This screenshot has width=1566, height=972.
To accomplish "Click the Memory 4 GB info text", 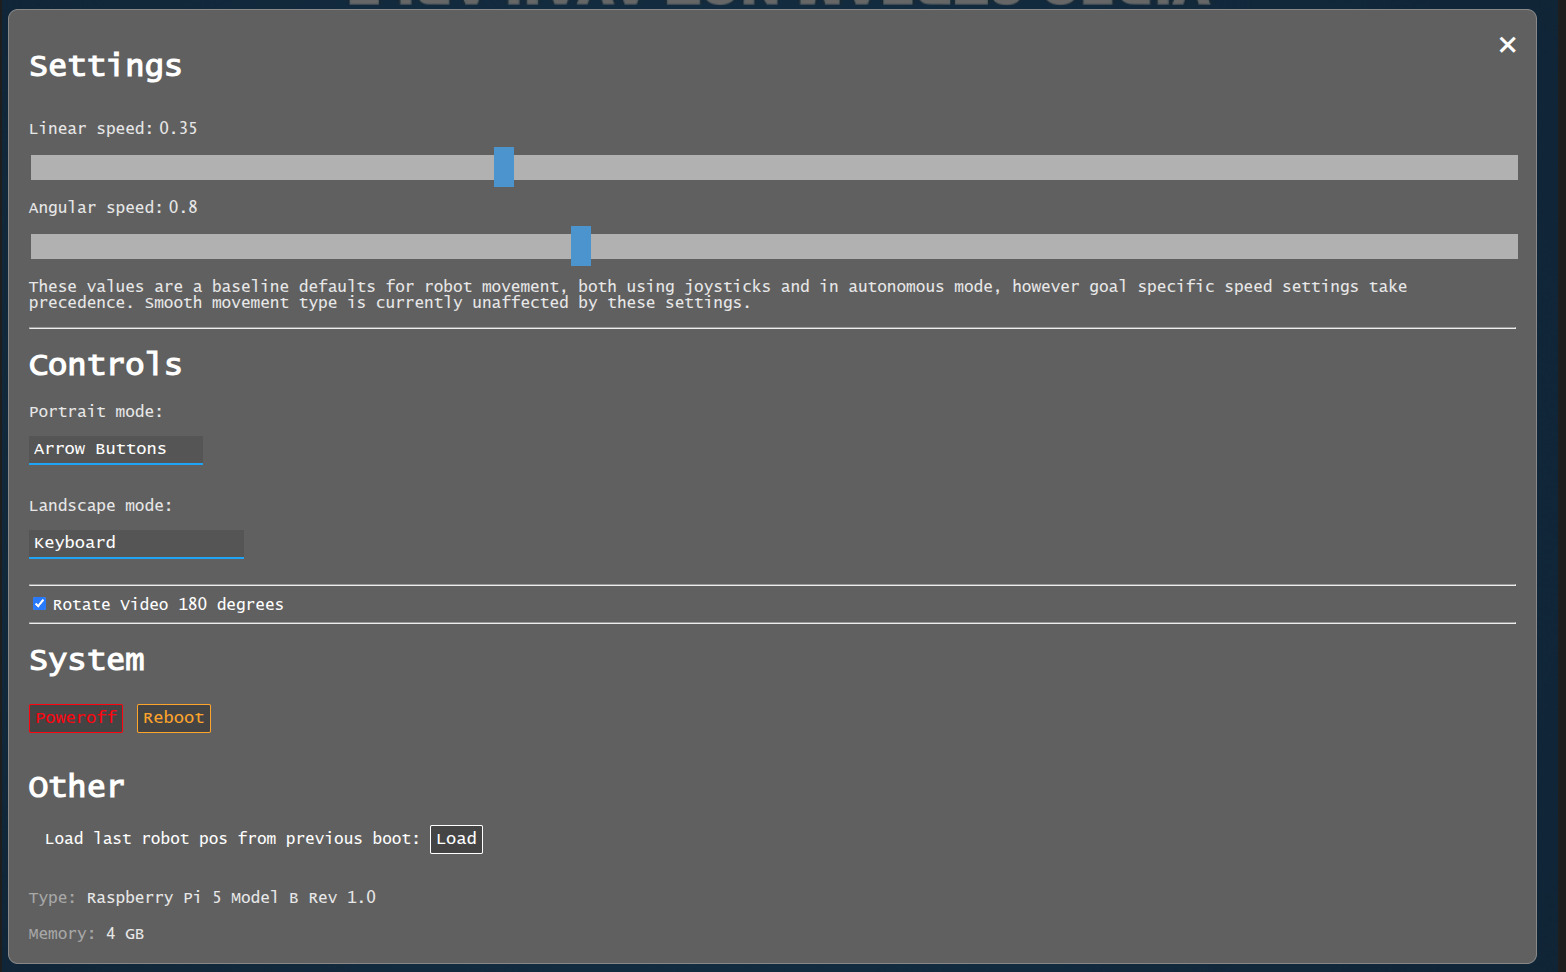I will click(x=124, y=933).
